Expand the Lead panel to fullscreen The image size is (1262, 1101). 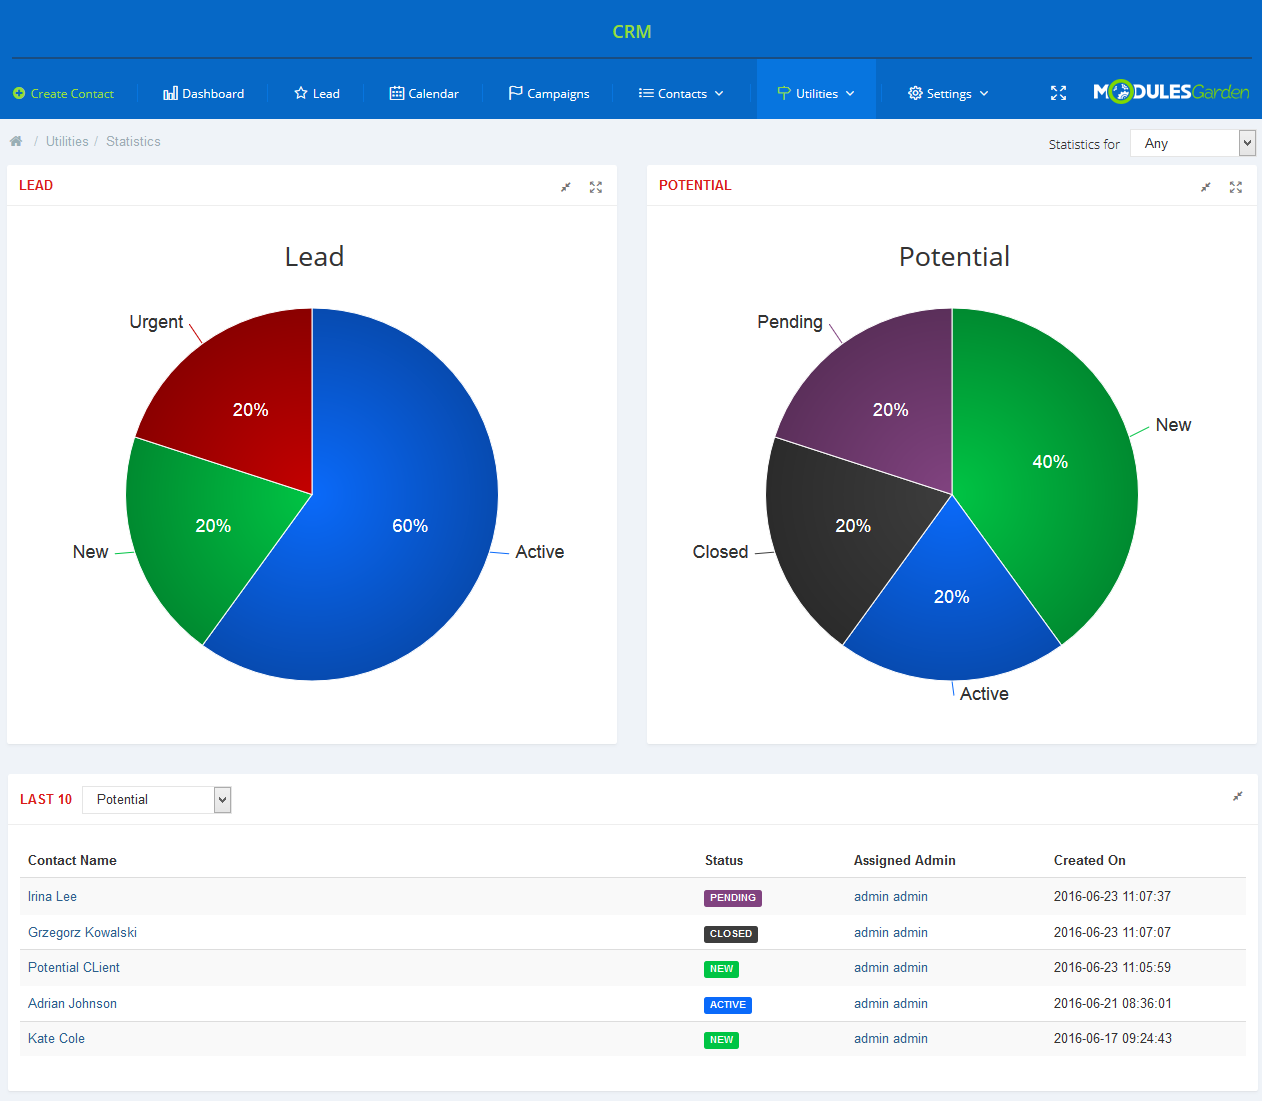click(596, 187)
